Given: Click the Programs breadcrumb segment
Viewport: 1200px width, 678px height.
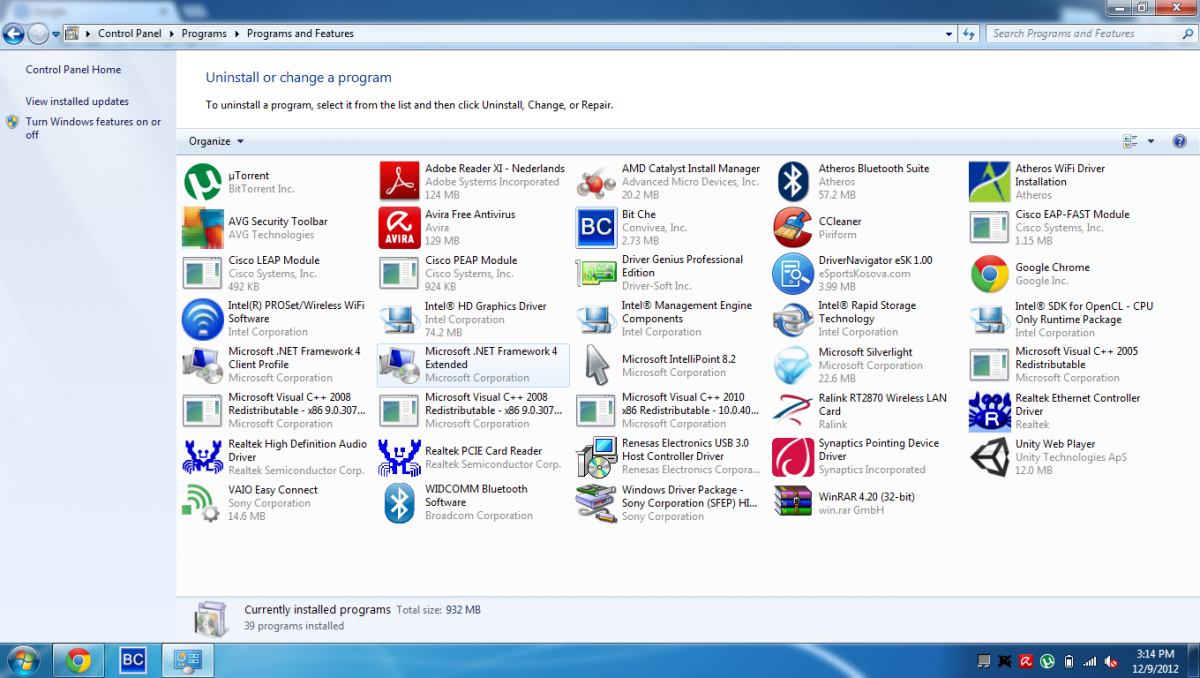Looking at the screenshot, I should click(204, 34).
